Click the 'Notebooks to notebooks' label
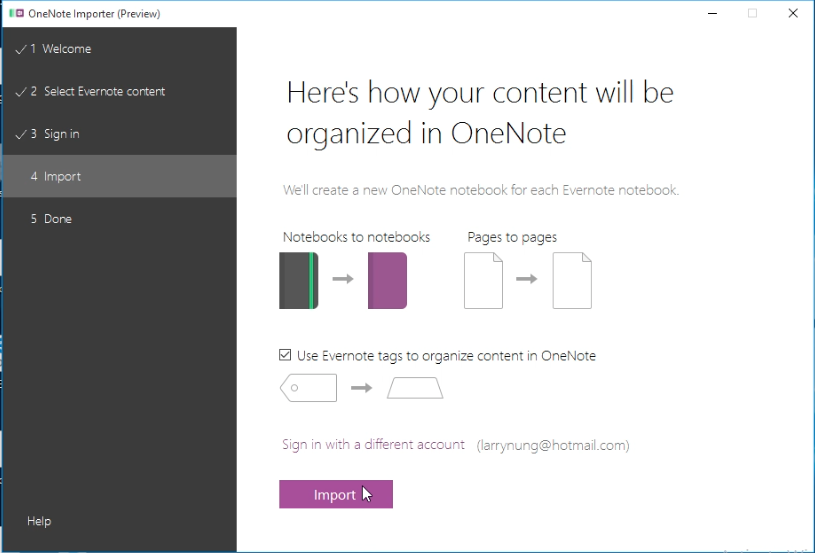Viewport: 815px width, 553px height. coord(357,237)
